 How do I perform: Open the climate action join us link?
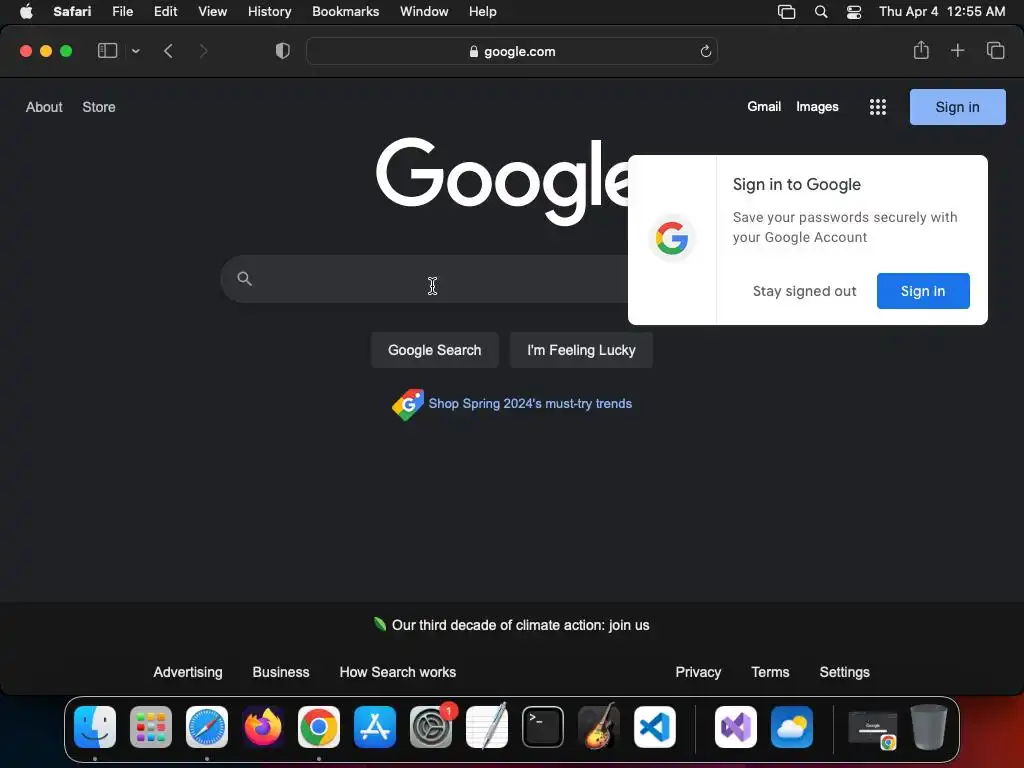click(520, 625)
